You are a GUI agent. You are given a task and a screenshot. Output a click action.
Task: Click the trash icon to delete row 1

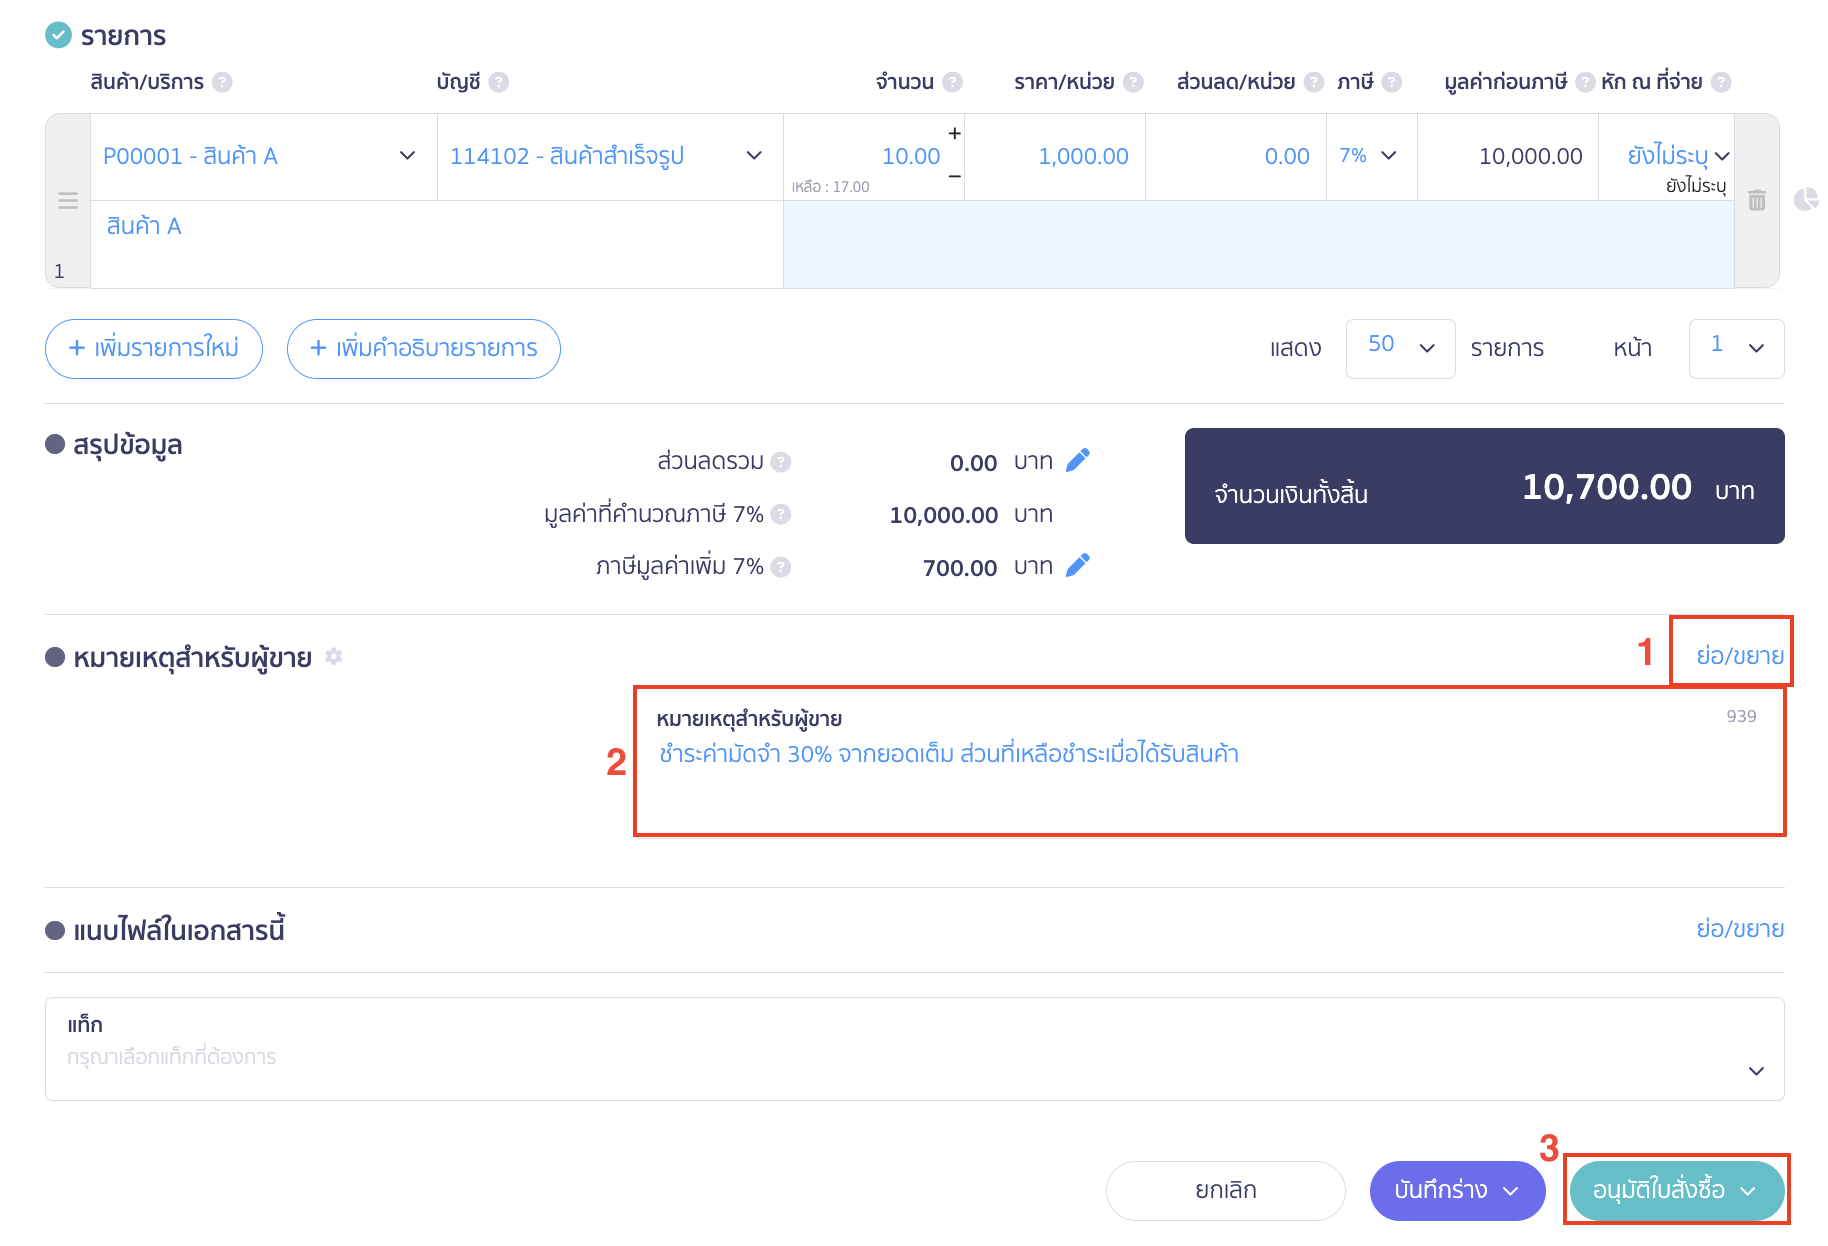(1757, 200)
